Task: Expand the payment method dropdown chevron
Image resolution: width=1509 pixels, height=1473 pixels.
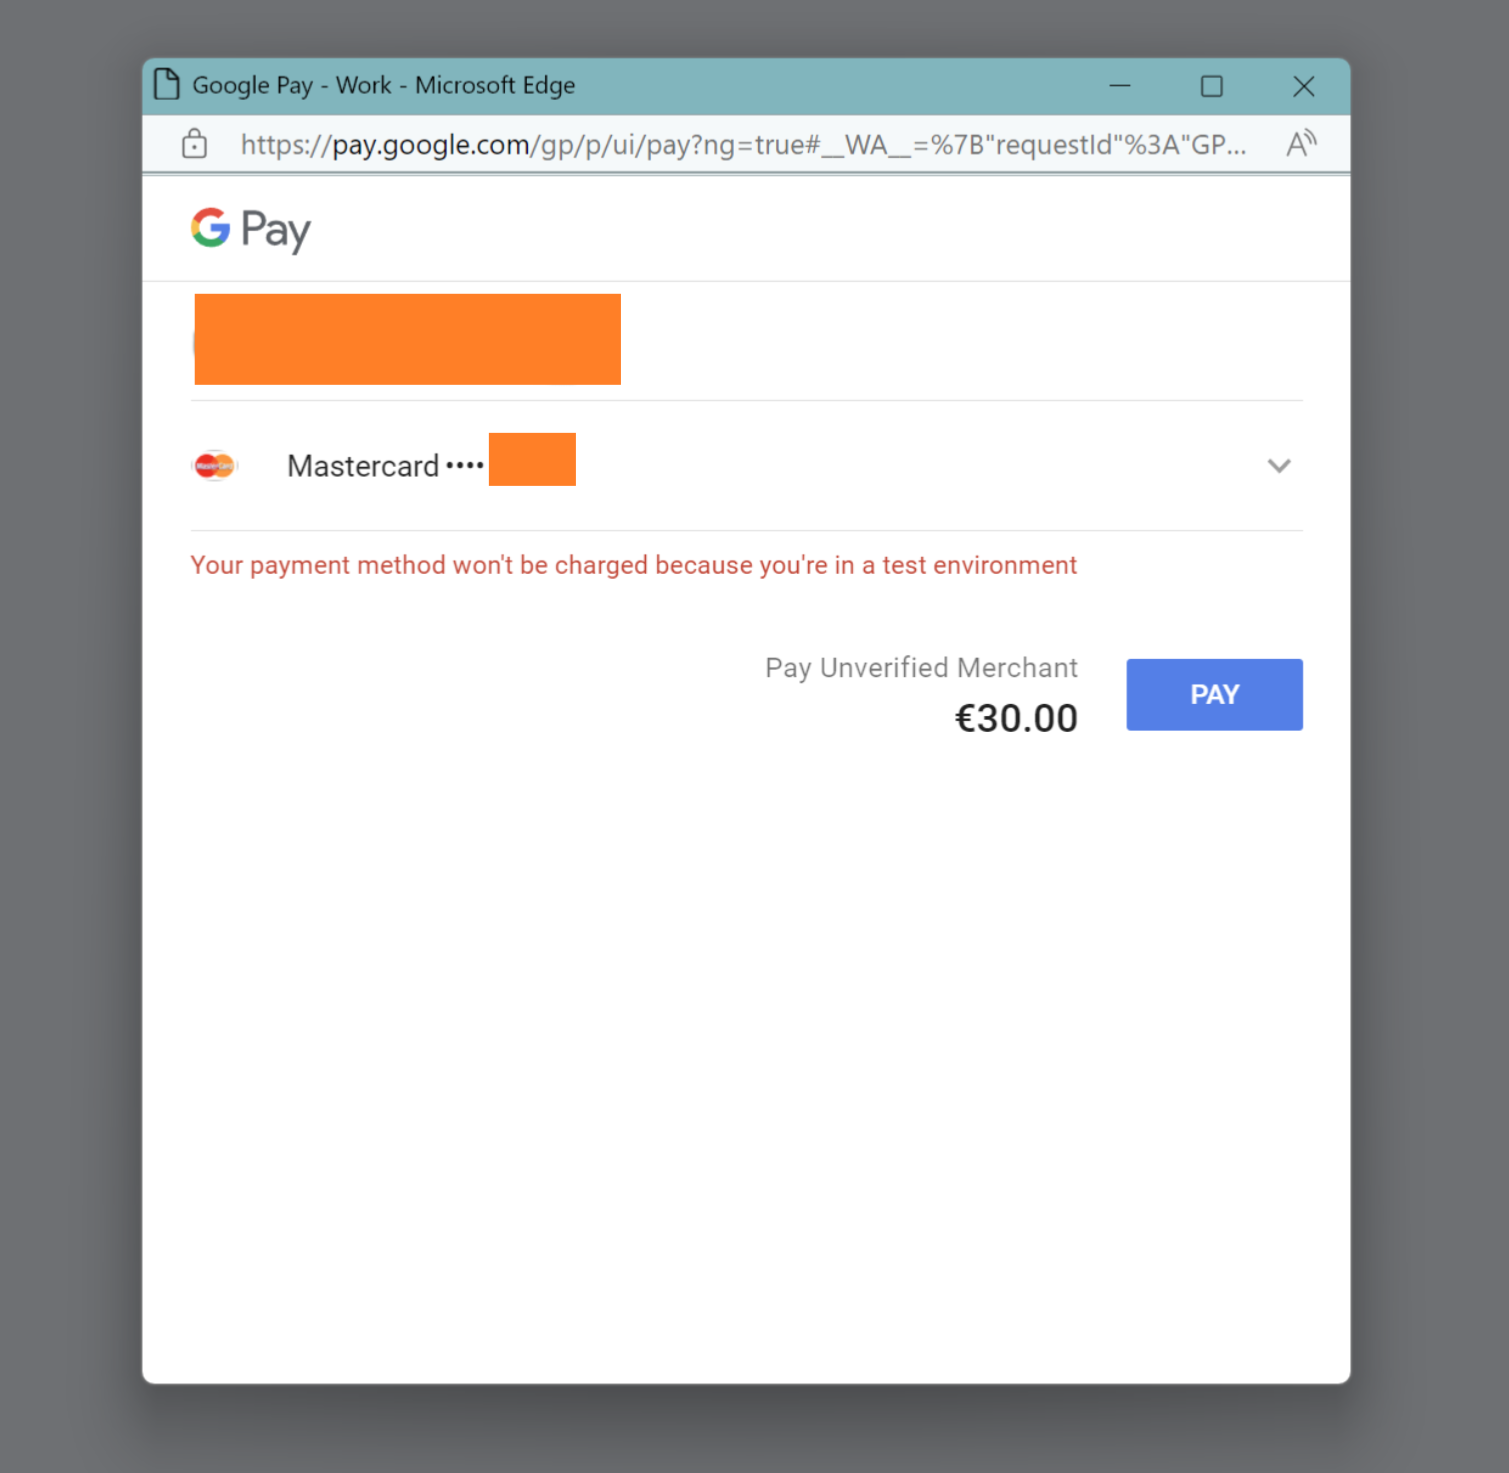Action: point(1278,466)
